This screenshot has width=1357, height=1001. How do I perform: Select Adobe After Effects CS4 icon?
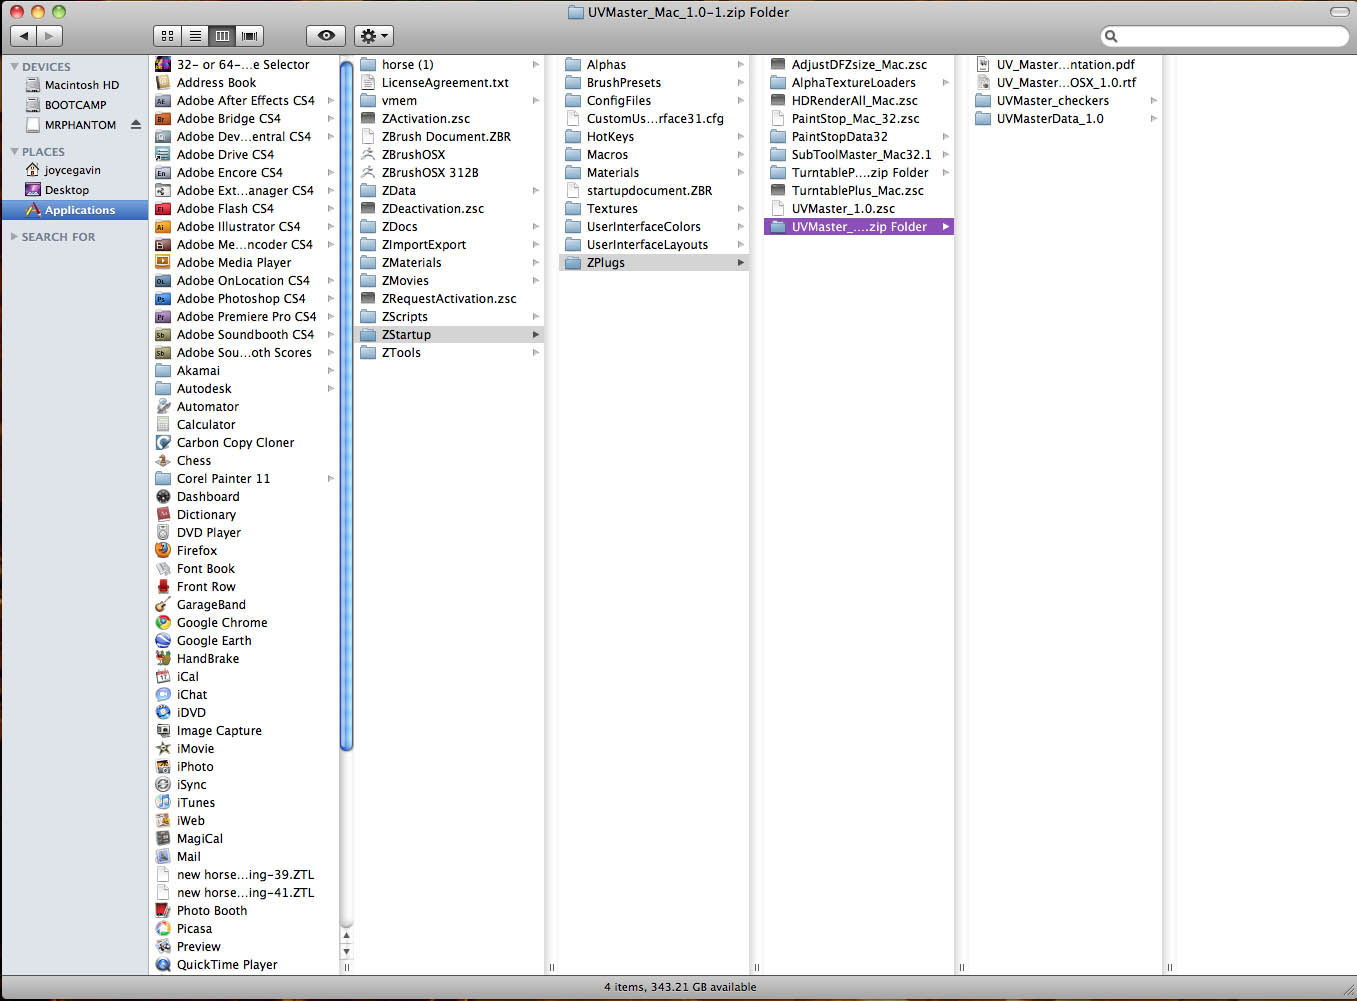(x=163, y=101)
